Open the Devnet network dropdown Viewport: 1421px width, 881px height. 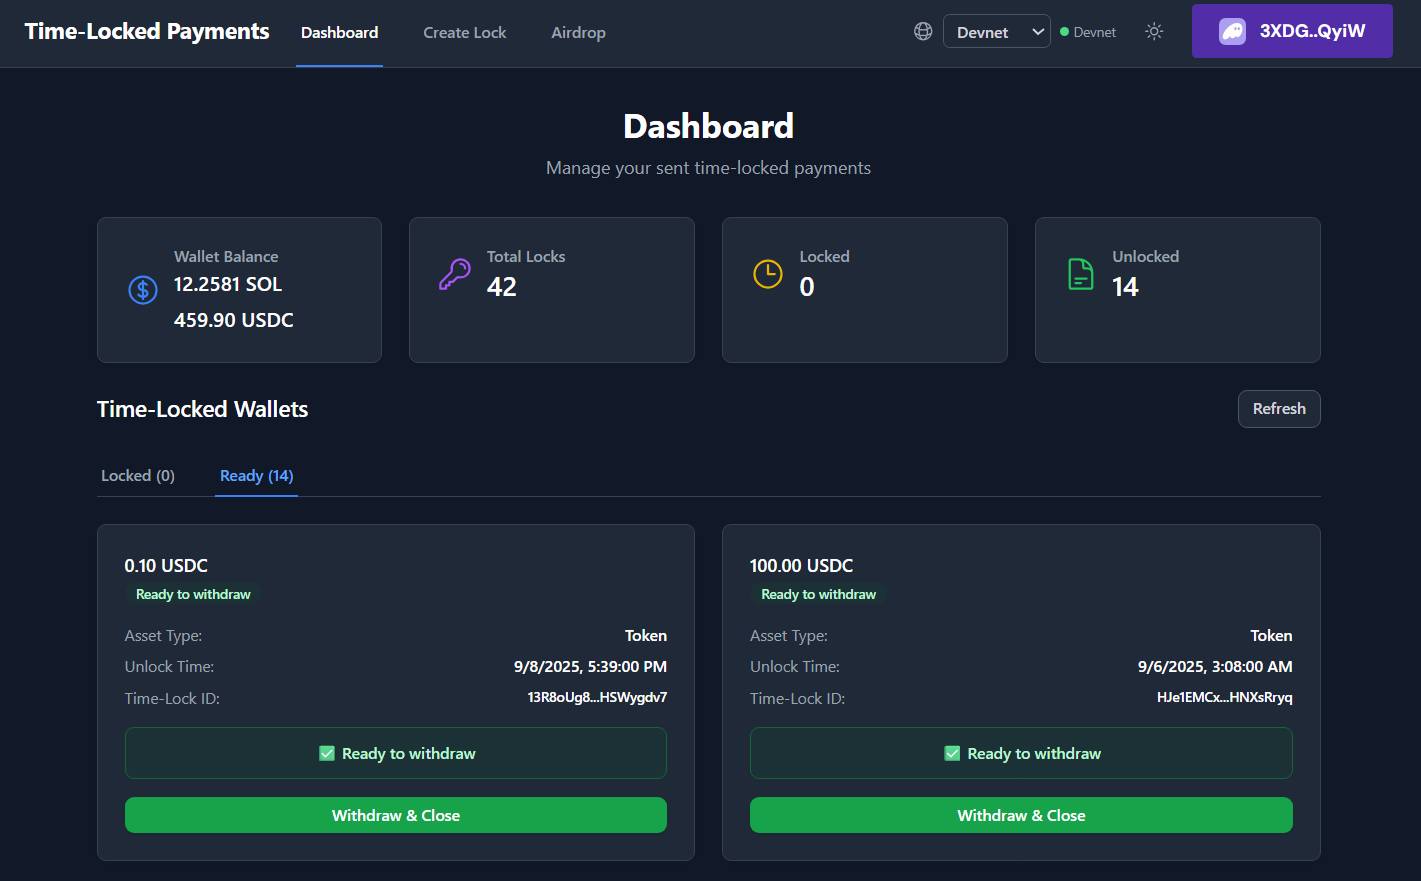996,31
